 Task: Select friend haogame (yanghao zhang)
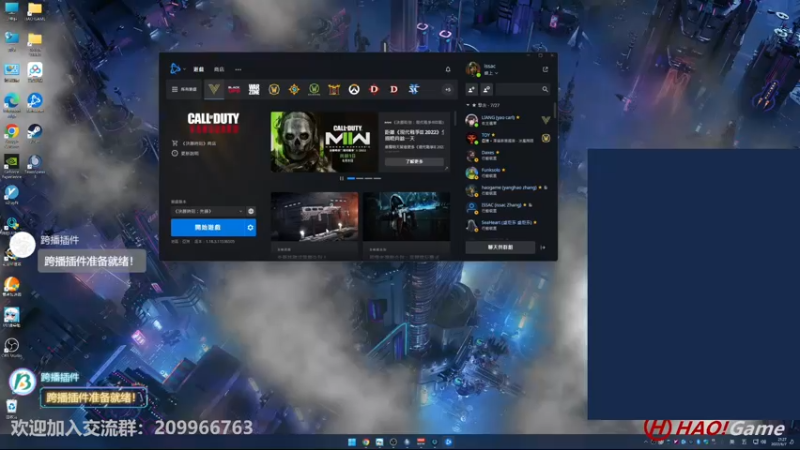(x=508, y=190)
